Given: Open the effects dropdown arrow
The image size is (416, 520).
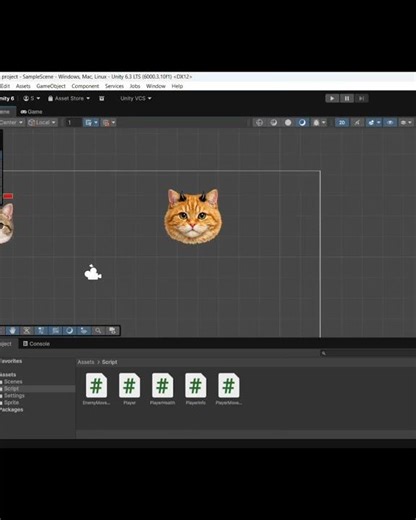Looking at the screenshot, I should coord(379,123).
